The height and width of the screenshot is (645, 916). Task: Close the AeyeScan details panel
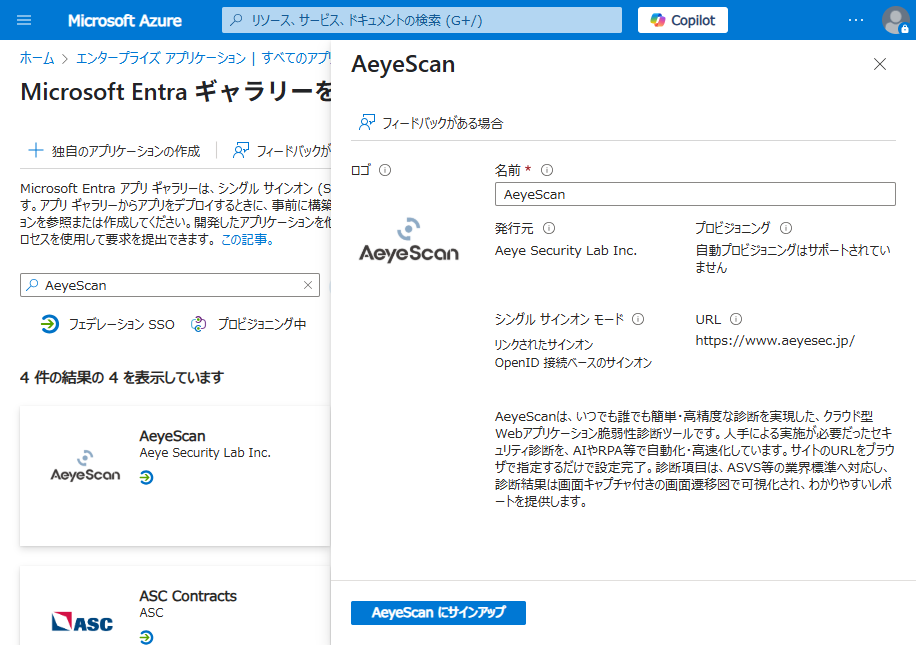[x=880, y=64]
